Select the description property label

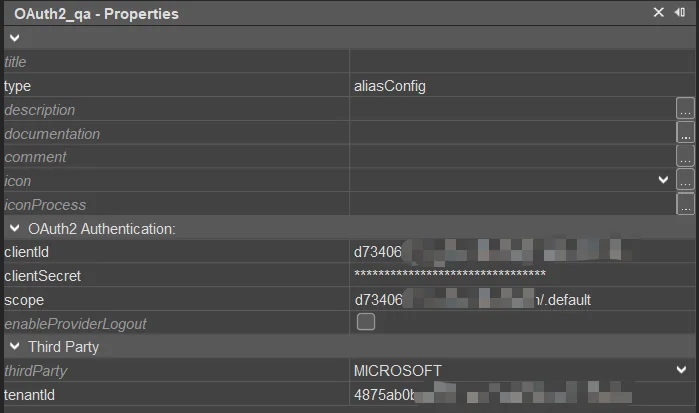40,110
